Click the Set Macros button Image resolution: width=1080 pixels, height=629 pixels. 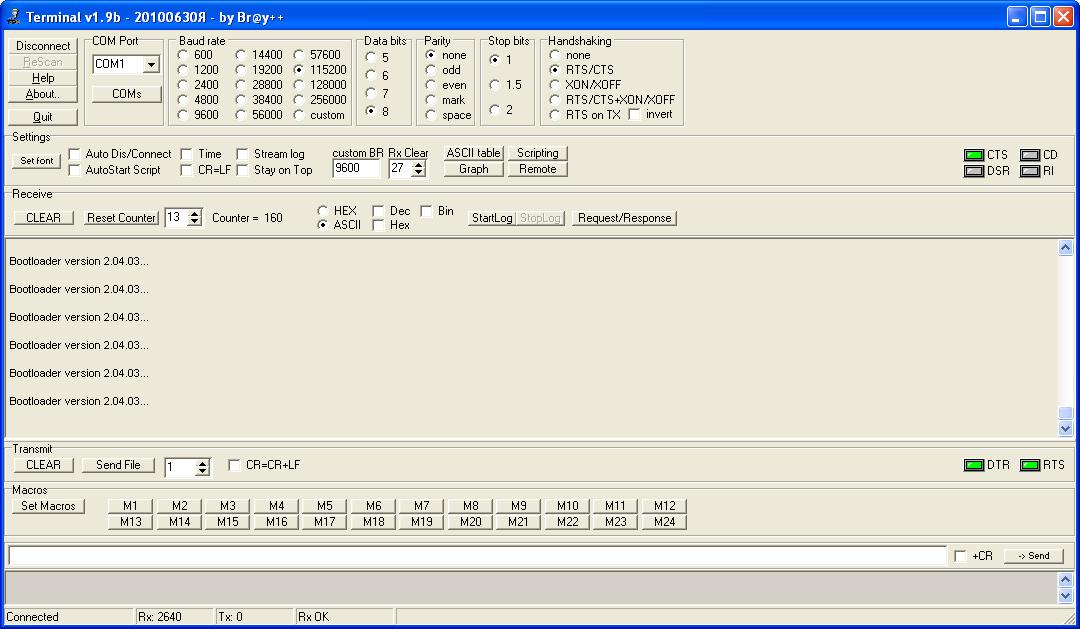pyautogui.click(x=48, y=506)
